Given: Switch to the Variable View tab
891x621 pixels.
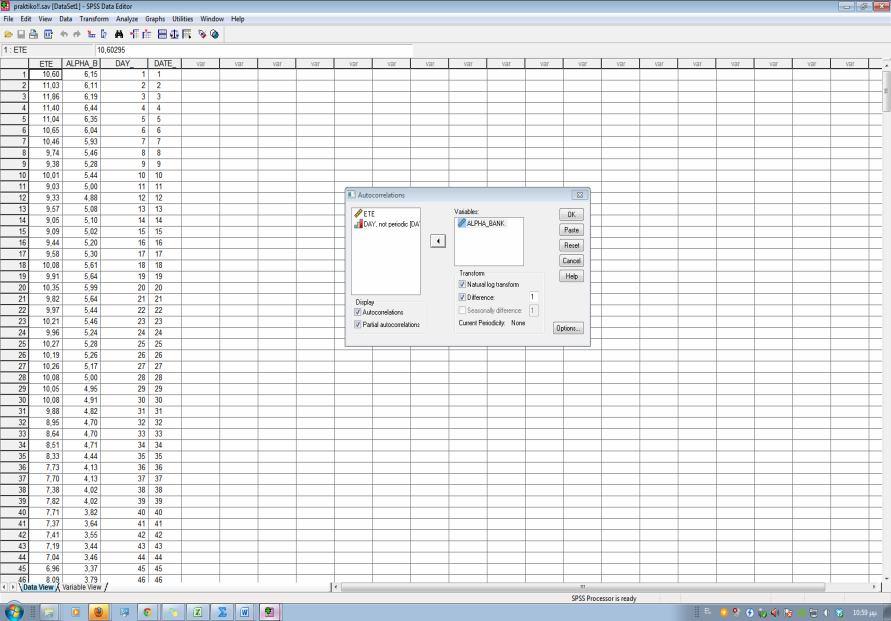Looking at the screenshot, I should click(82, 587).
